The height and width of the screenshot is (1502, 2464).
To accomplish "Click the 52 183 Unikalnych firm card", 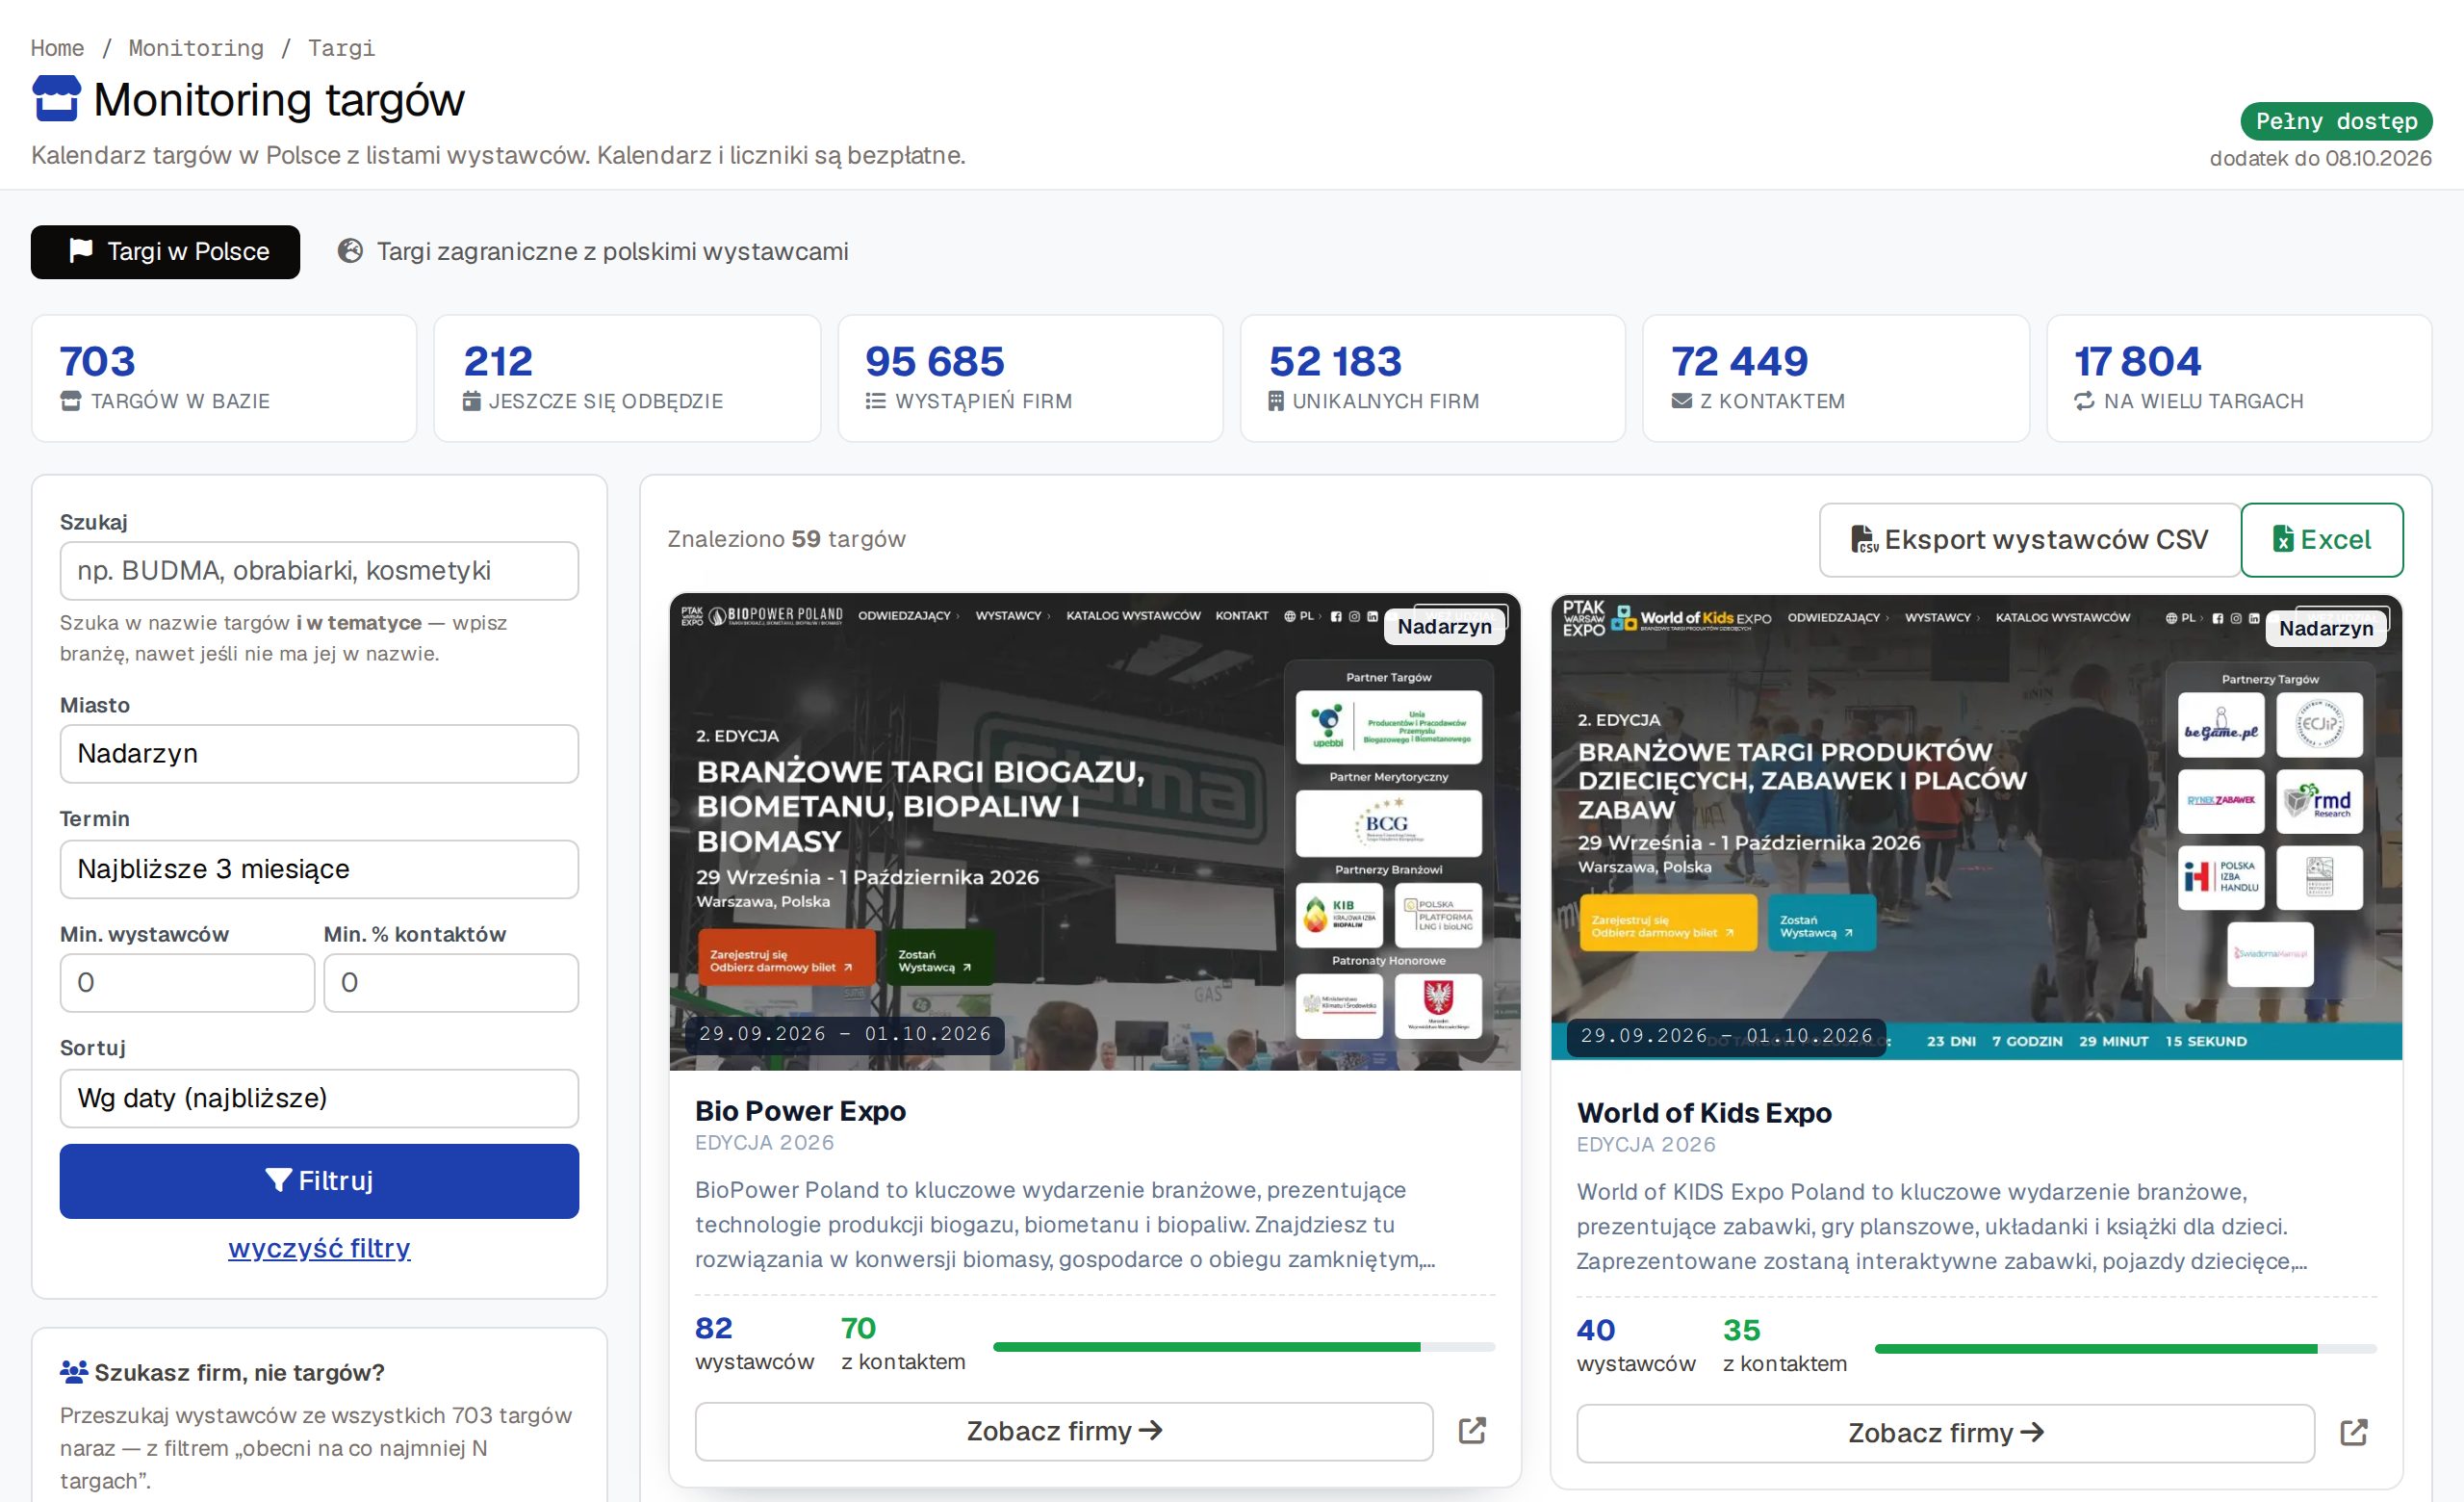I will 1433,378.
